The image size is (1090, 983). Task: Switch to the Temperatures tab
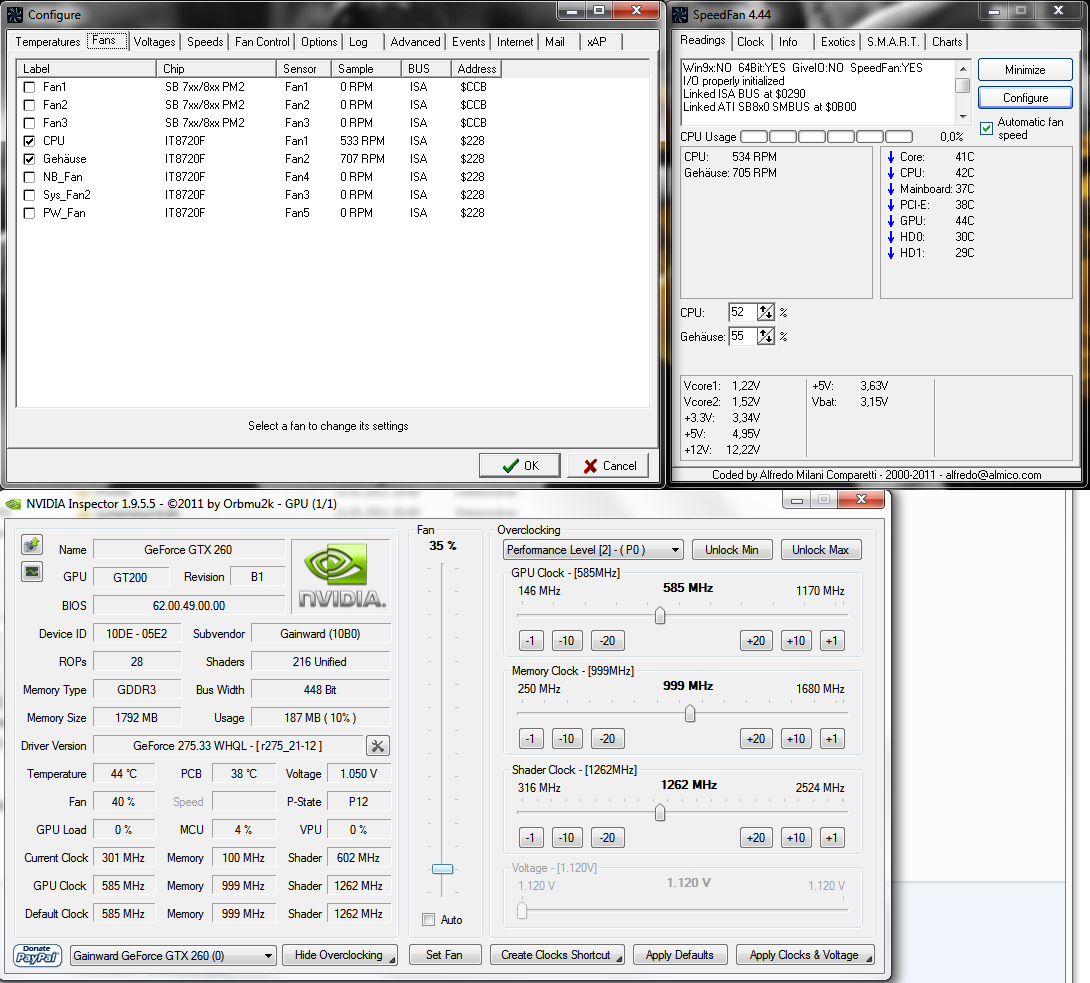pos(48,42)
